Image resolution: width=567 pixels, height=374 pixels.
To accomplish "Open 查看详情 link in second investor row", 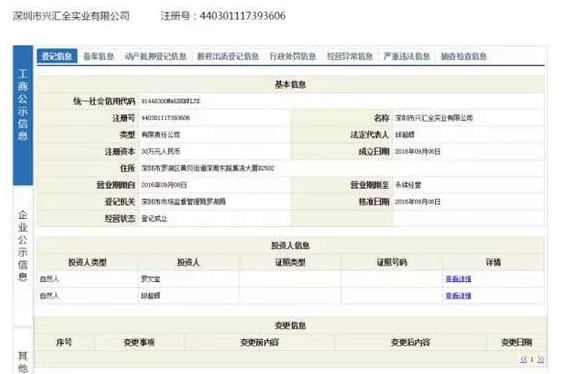I will click(x=458, y=296).
